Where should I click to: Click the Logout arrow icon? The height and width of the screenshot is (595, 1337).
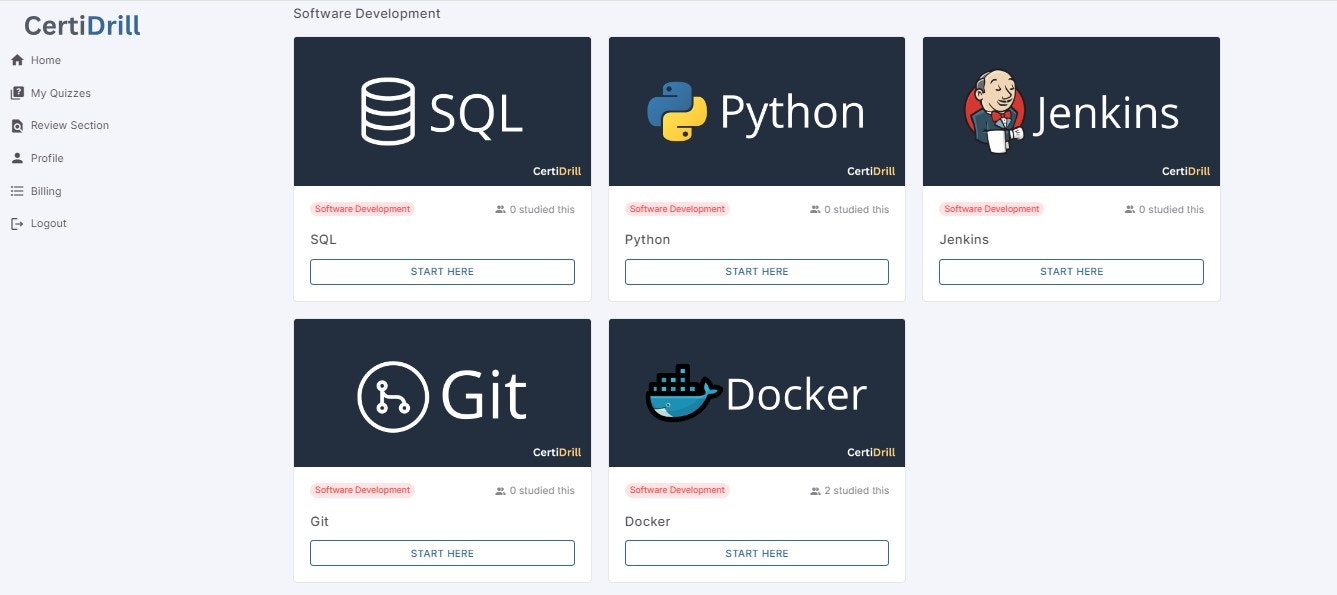17,224
